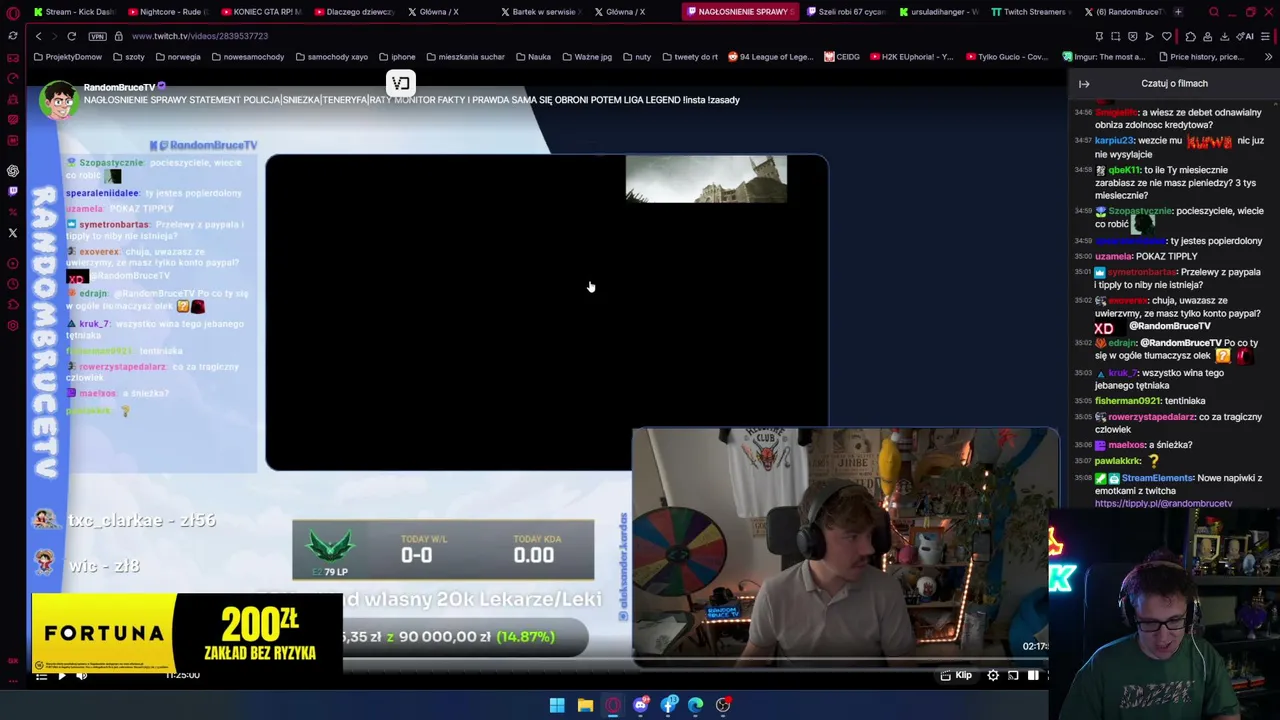Switch to the Twitch Streamers tab

(1031, 12)
